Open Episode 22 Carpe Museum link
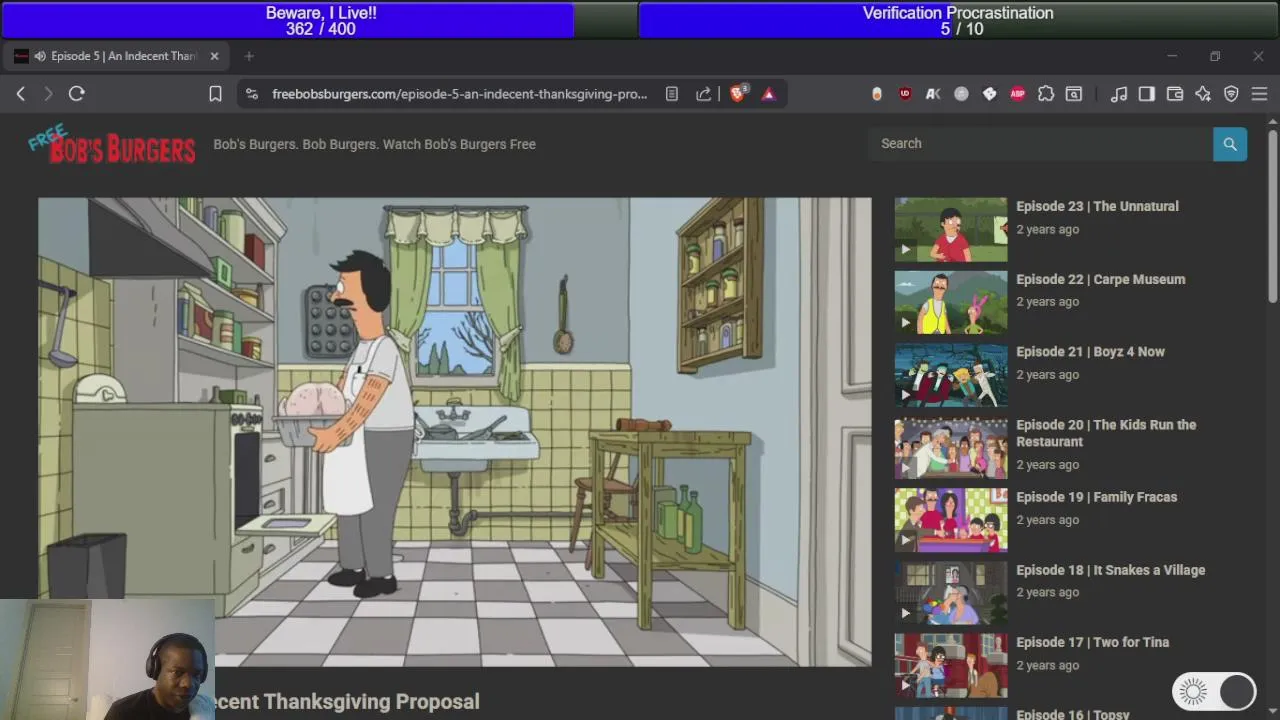The image size is (1280, 720). [1100, 279]
